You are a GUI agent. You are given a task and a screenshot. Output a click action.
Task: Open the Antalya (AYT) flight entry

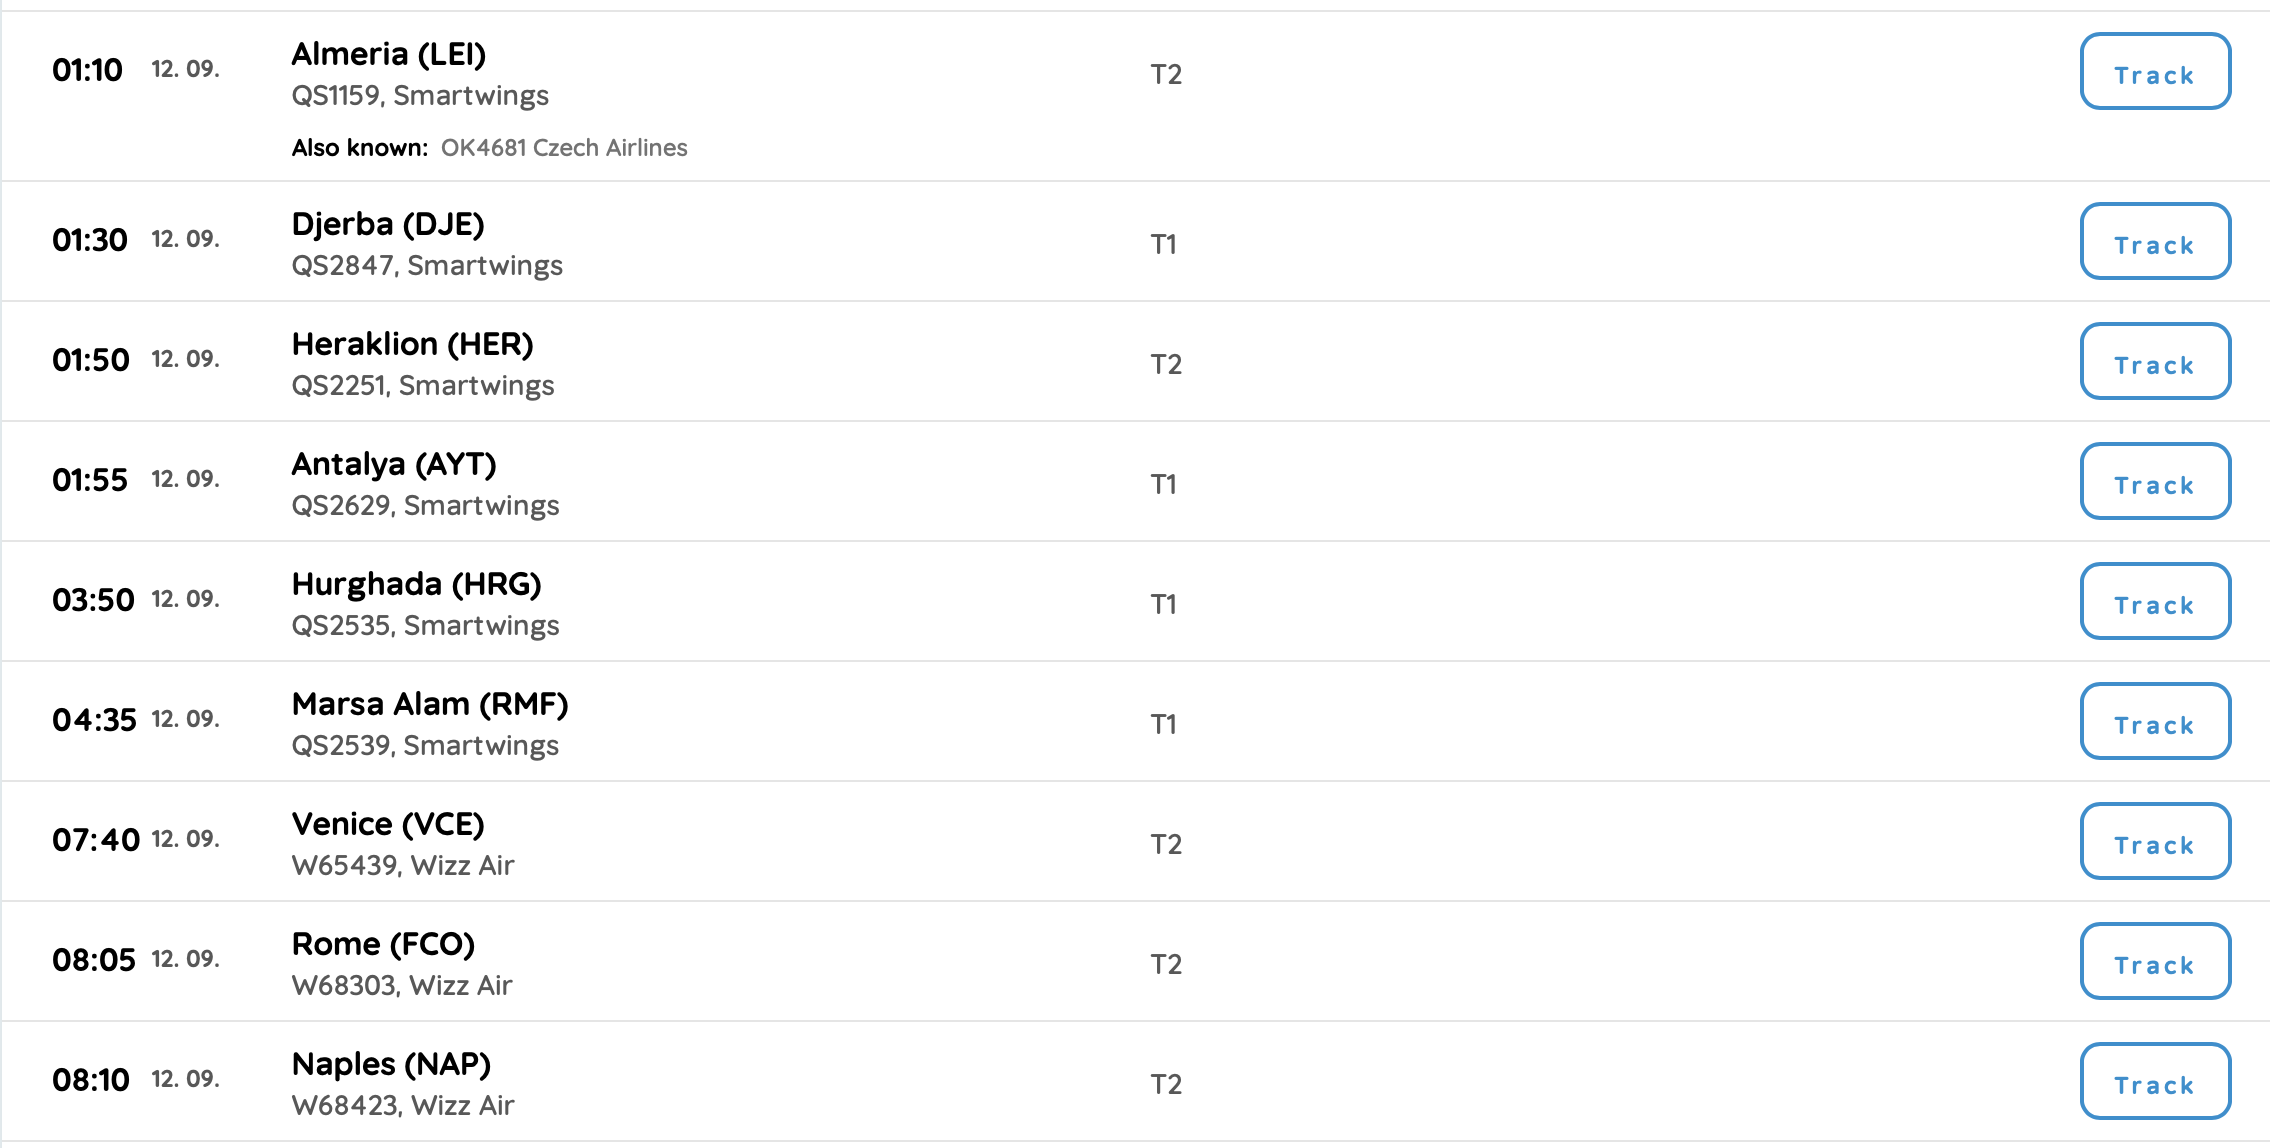(x=1135, y=482)
